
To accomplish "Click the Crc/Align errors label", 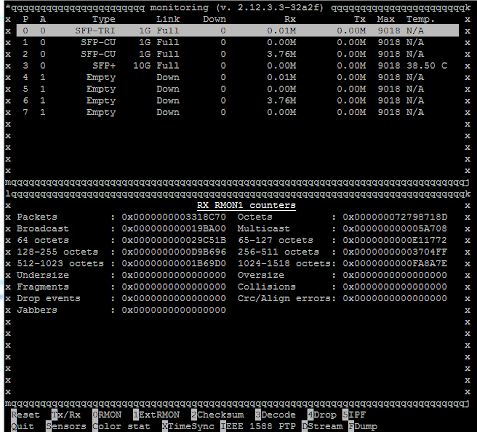I will click(x=284, y=299).
